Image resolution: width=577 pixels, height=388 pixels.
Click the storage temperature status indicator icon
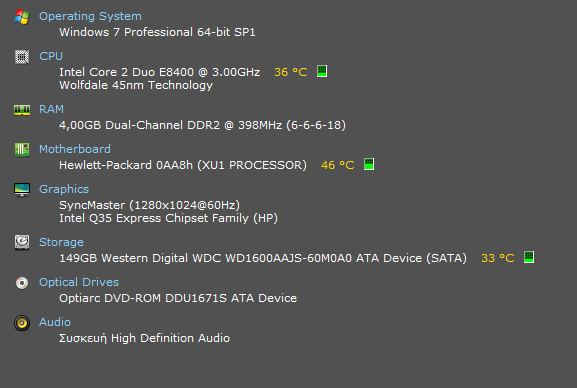[529, 257]
